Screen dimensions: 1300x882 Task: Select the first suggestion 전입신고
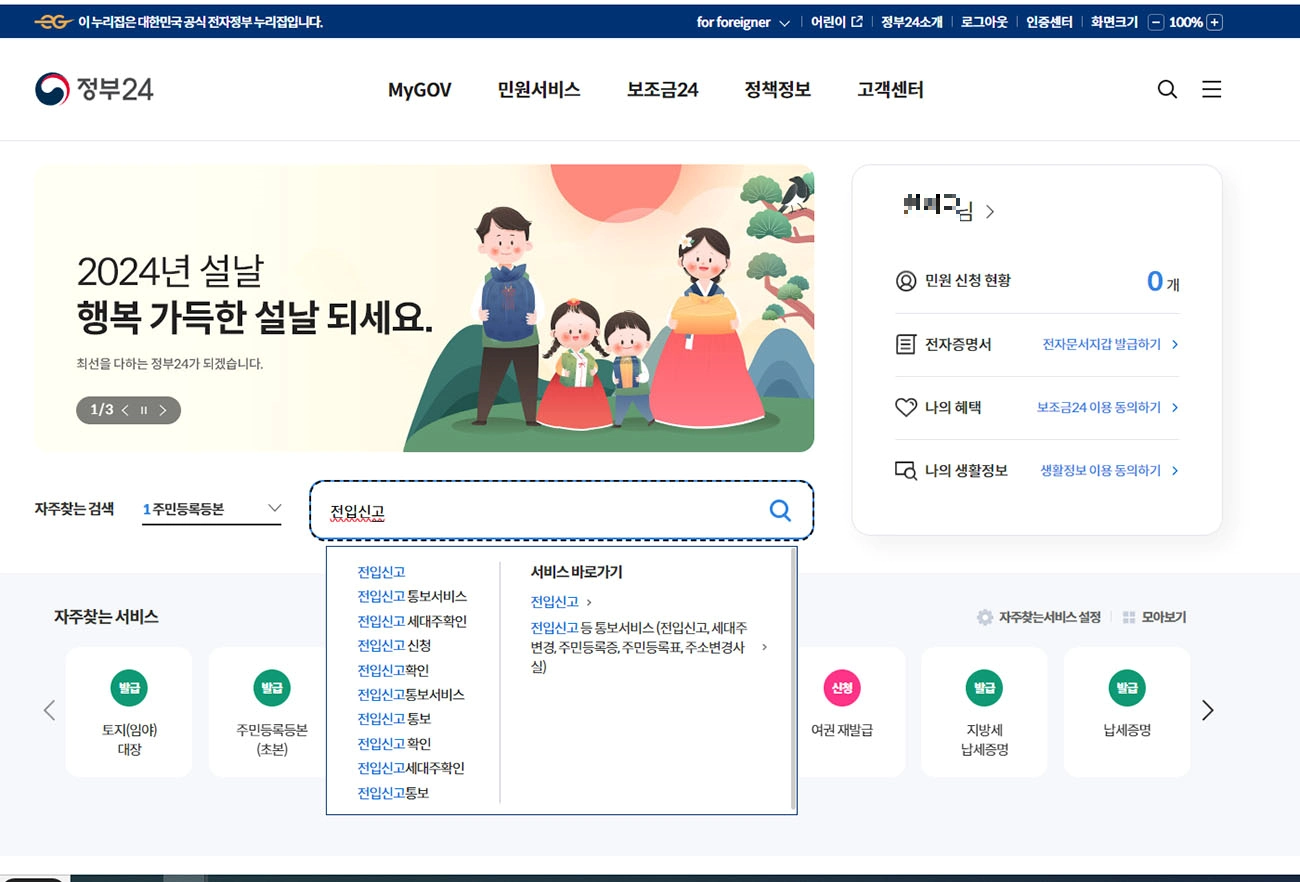(381, 572)
